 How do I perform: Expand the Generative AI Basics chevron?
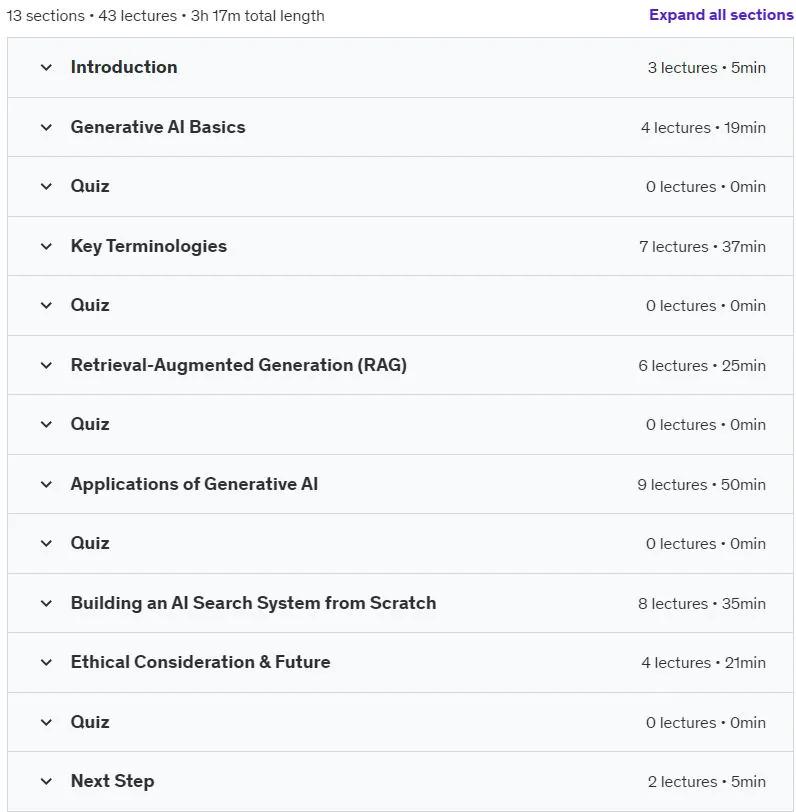(x=46, y=127)
